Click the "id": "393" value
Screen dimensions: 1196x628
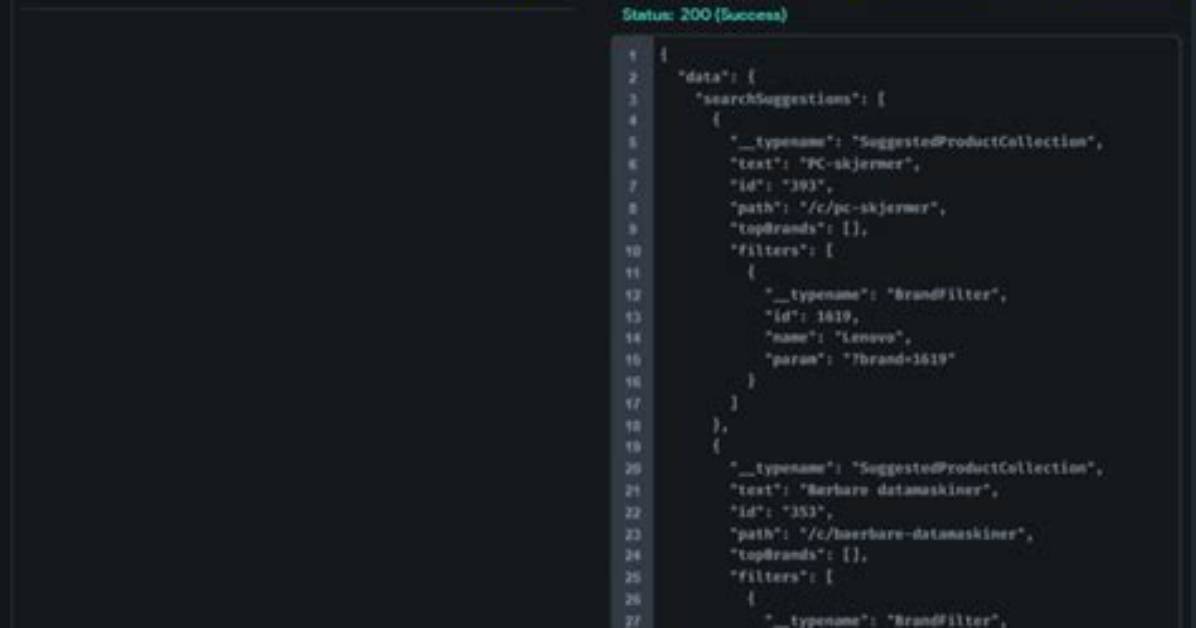[x=803, y=186]
